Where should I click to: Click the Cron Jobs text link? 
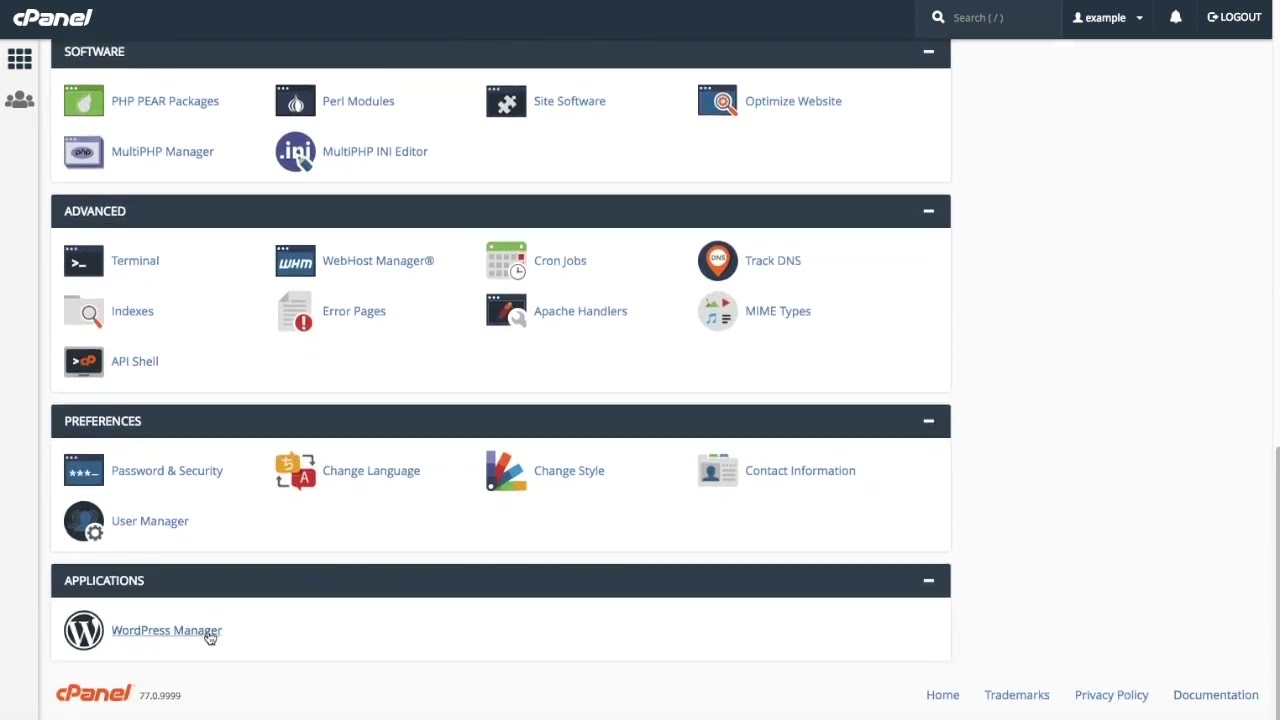coord(559,261)
